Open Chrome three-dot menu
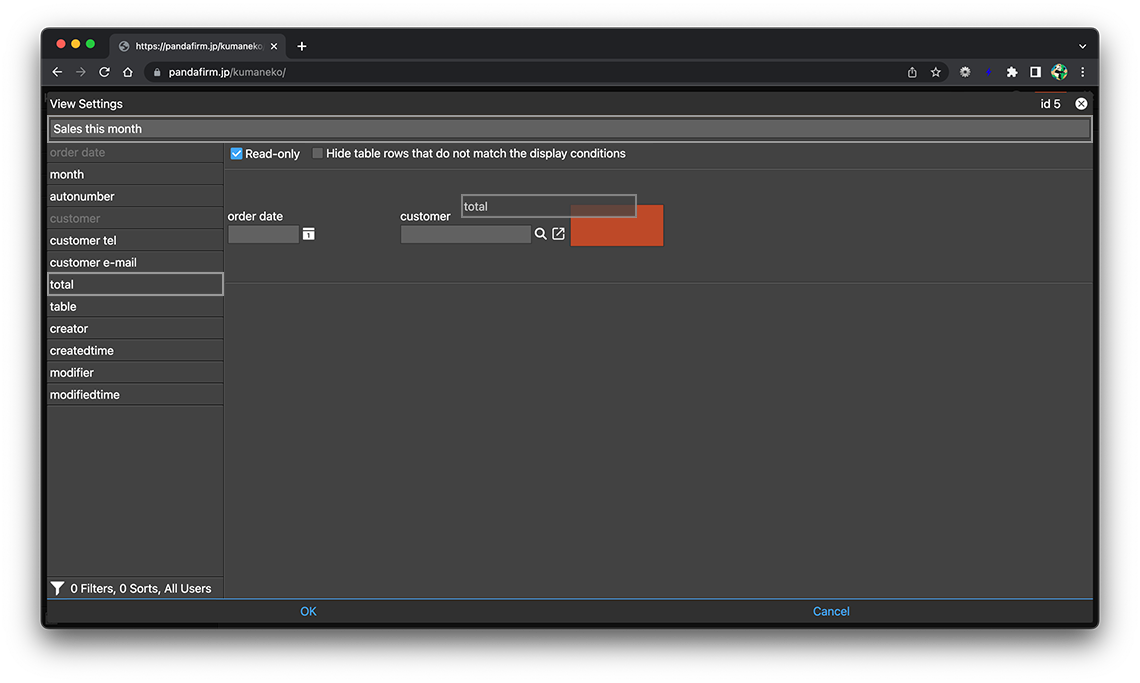 click(x=1082, y=72)
